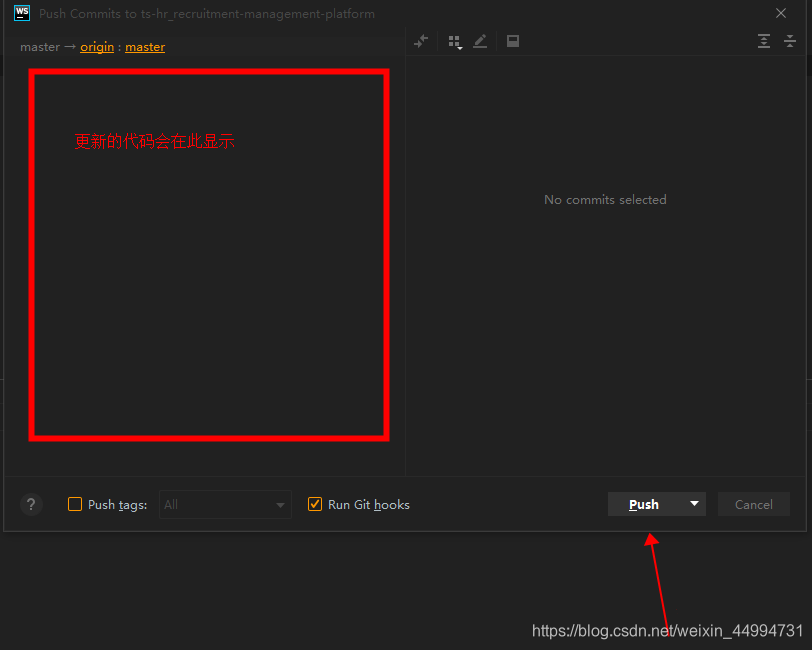812x650 pixels.
Task: Click the Push button
Action: (644, 504)
